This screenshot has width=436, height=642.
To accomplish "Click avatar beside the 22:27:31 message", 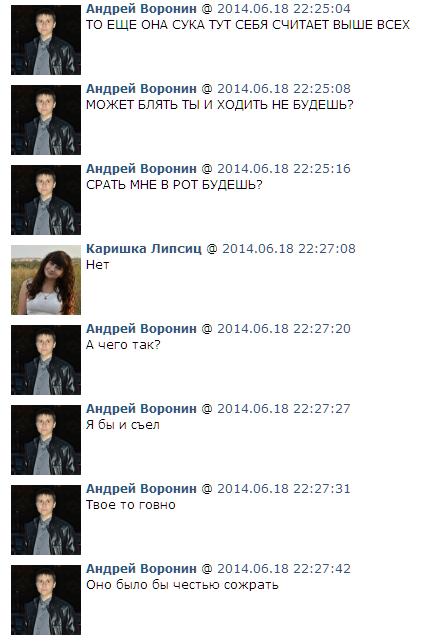I will [x=46, y=520].
